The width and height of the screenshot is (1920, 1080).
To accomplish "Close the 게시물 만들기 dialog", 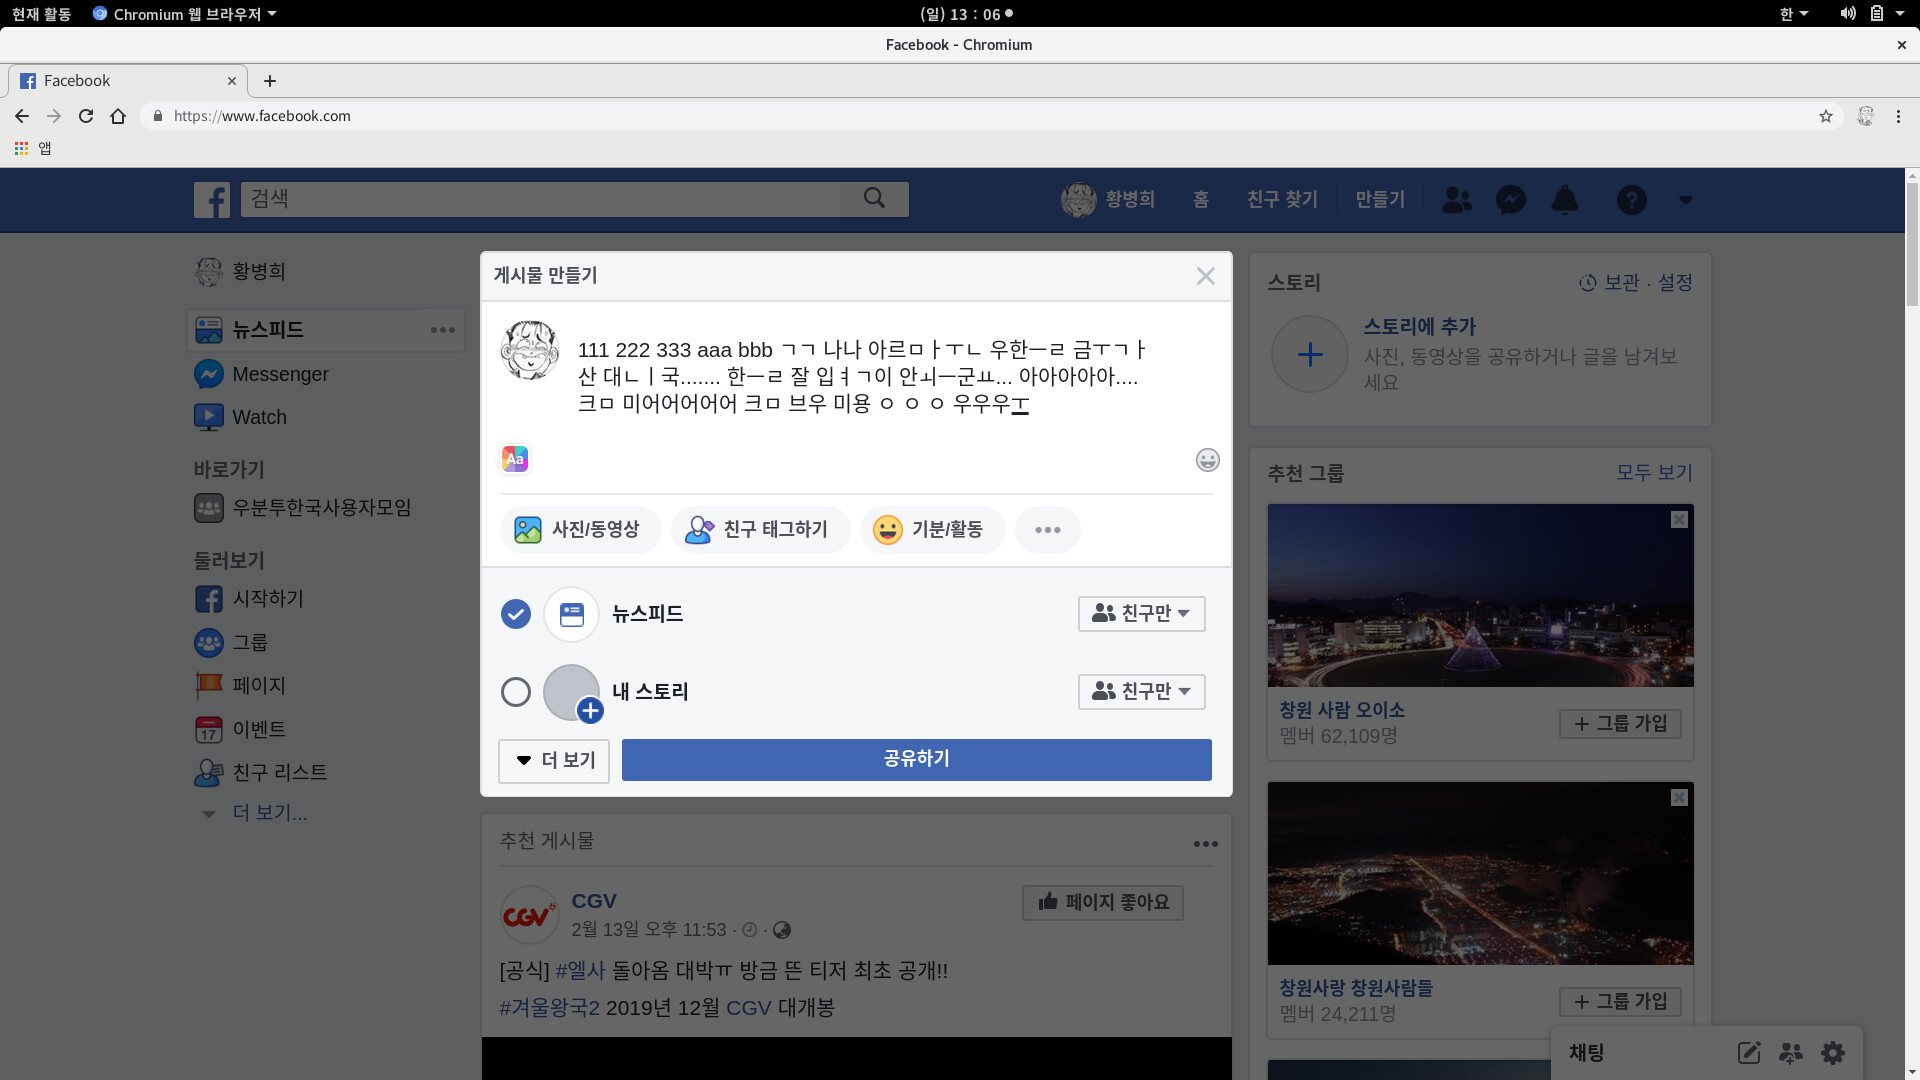I will [1205, 276].
